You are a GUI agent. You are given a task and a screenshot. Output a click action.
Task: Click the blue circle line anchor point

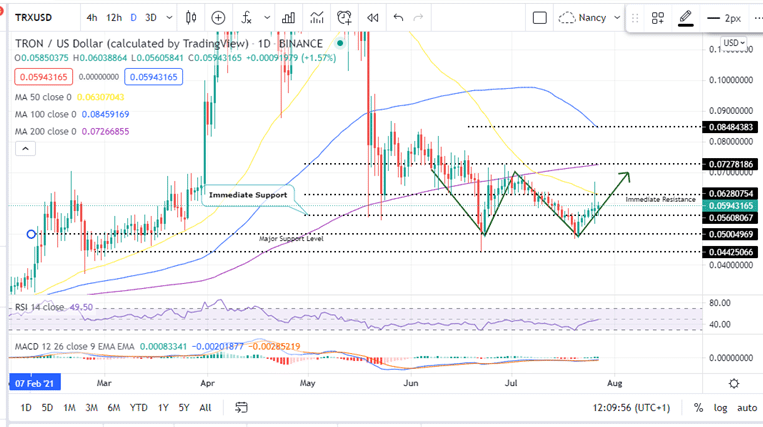(x=31, y=234)
